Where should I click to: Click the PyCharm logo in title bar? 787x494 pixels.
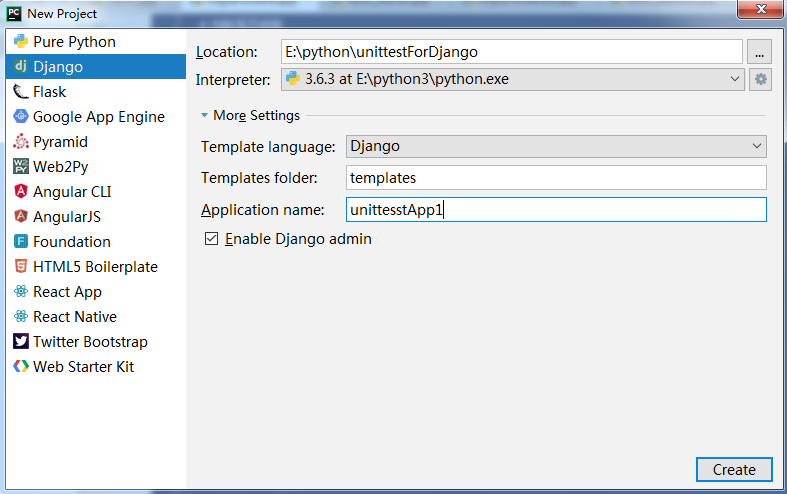tap(14, 14)
